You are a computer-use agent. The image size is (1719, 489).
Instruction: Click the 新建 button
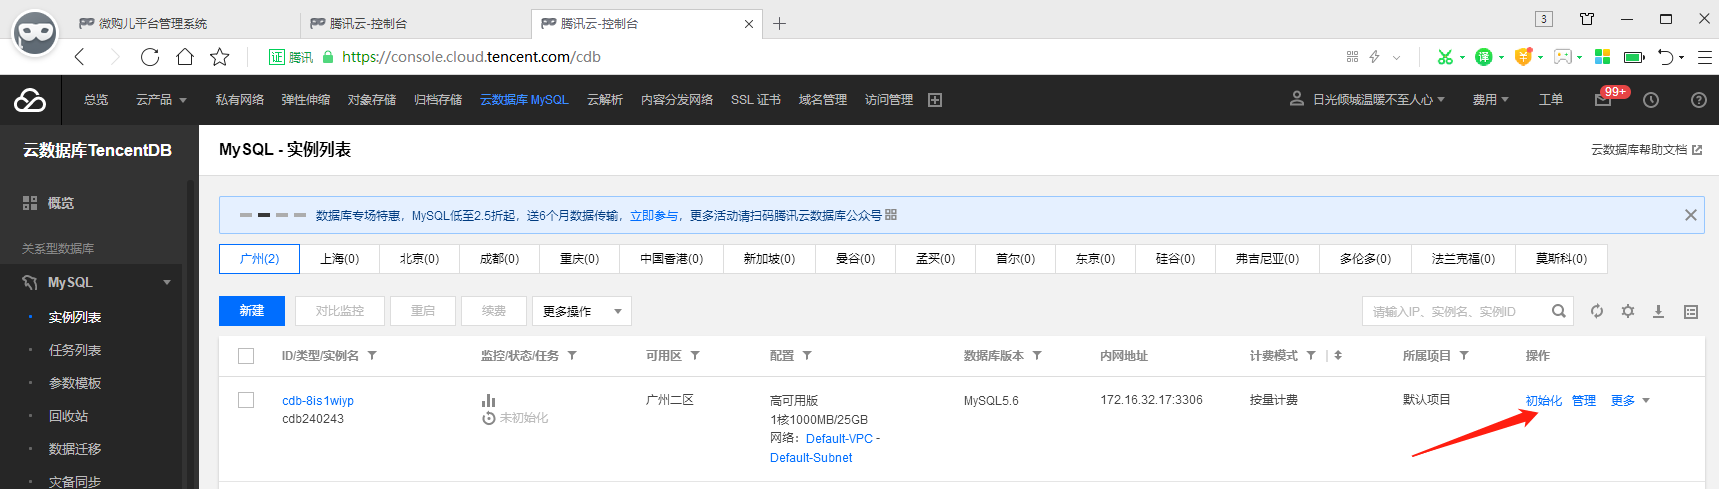pyautogui.click(x=252, y=311)
